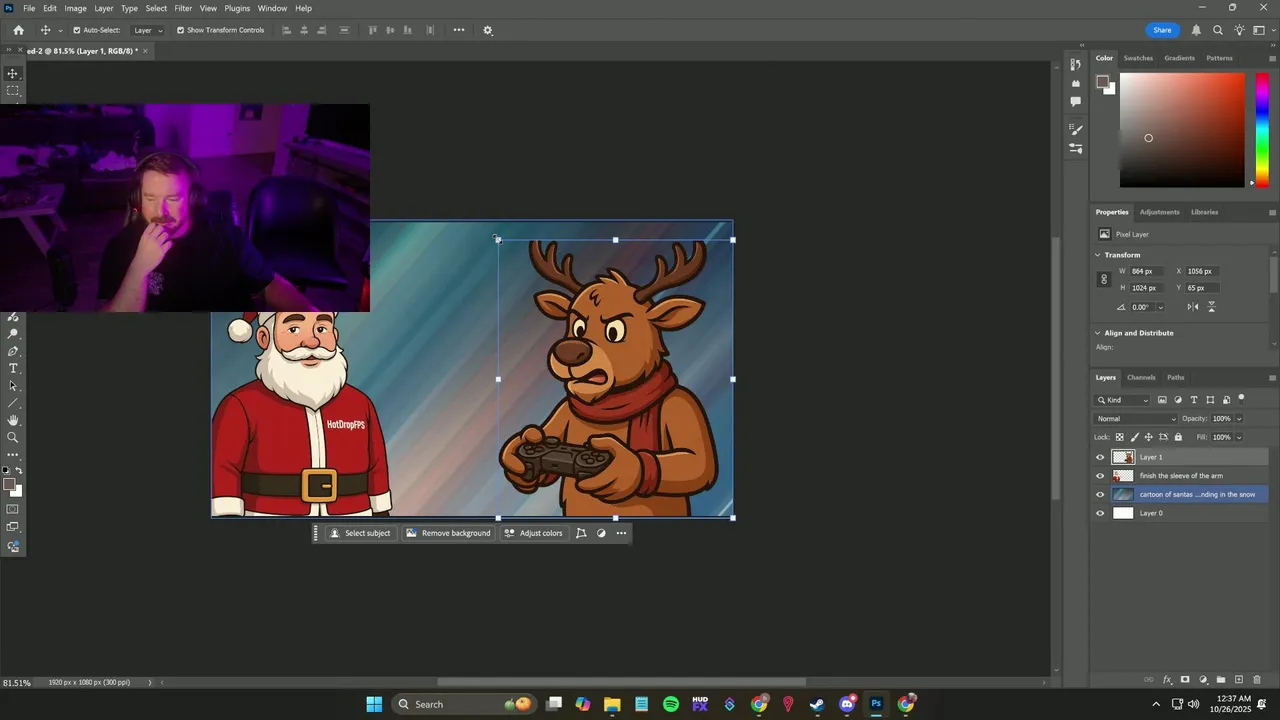1280x720 pixels.
Task: Select the Path Selection arrow tool
Action: click(x=13, y=385)
